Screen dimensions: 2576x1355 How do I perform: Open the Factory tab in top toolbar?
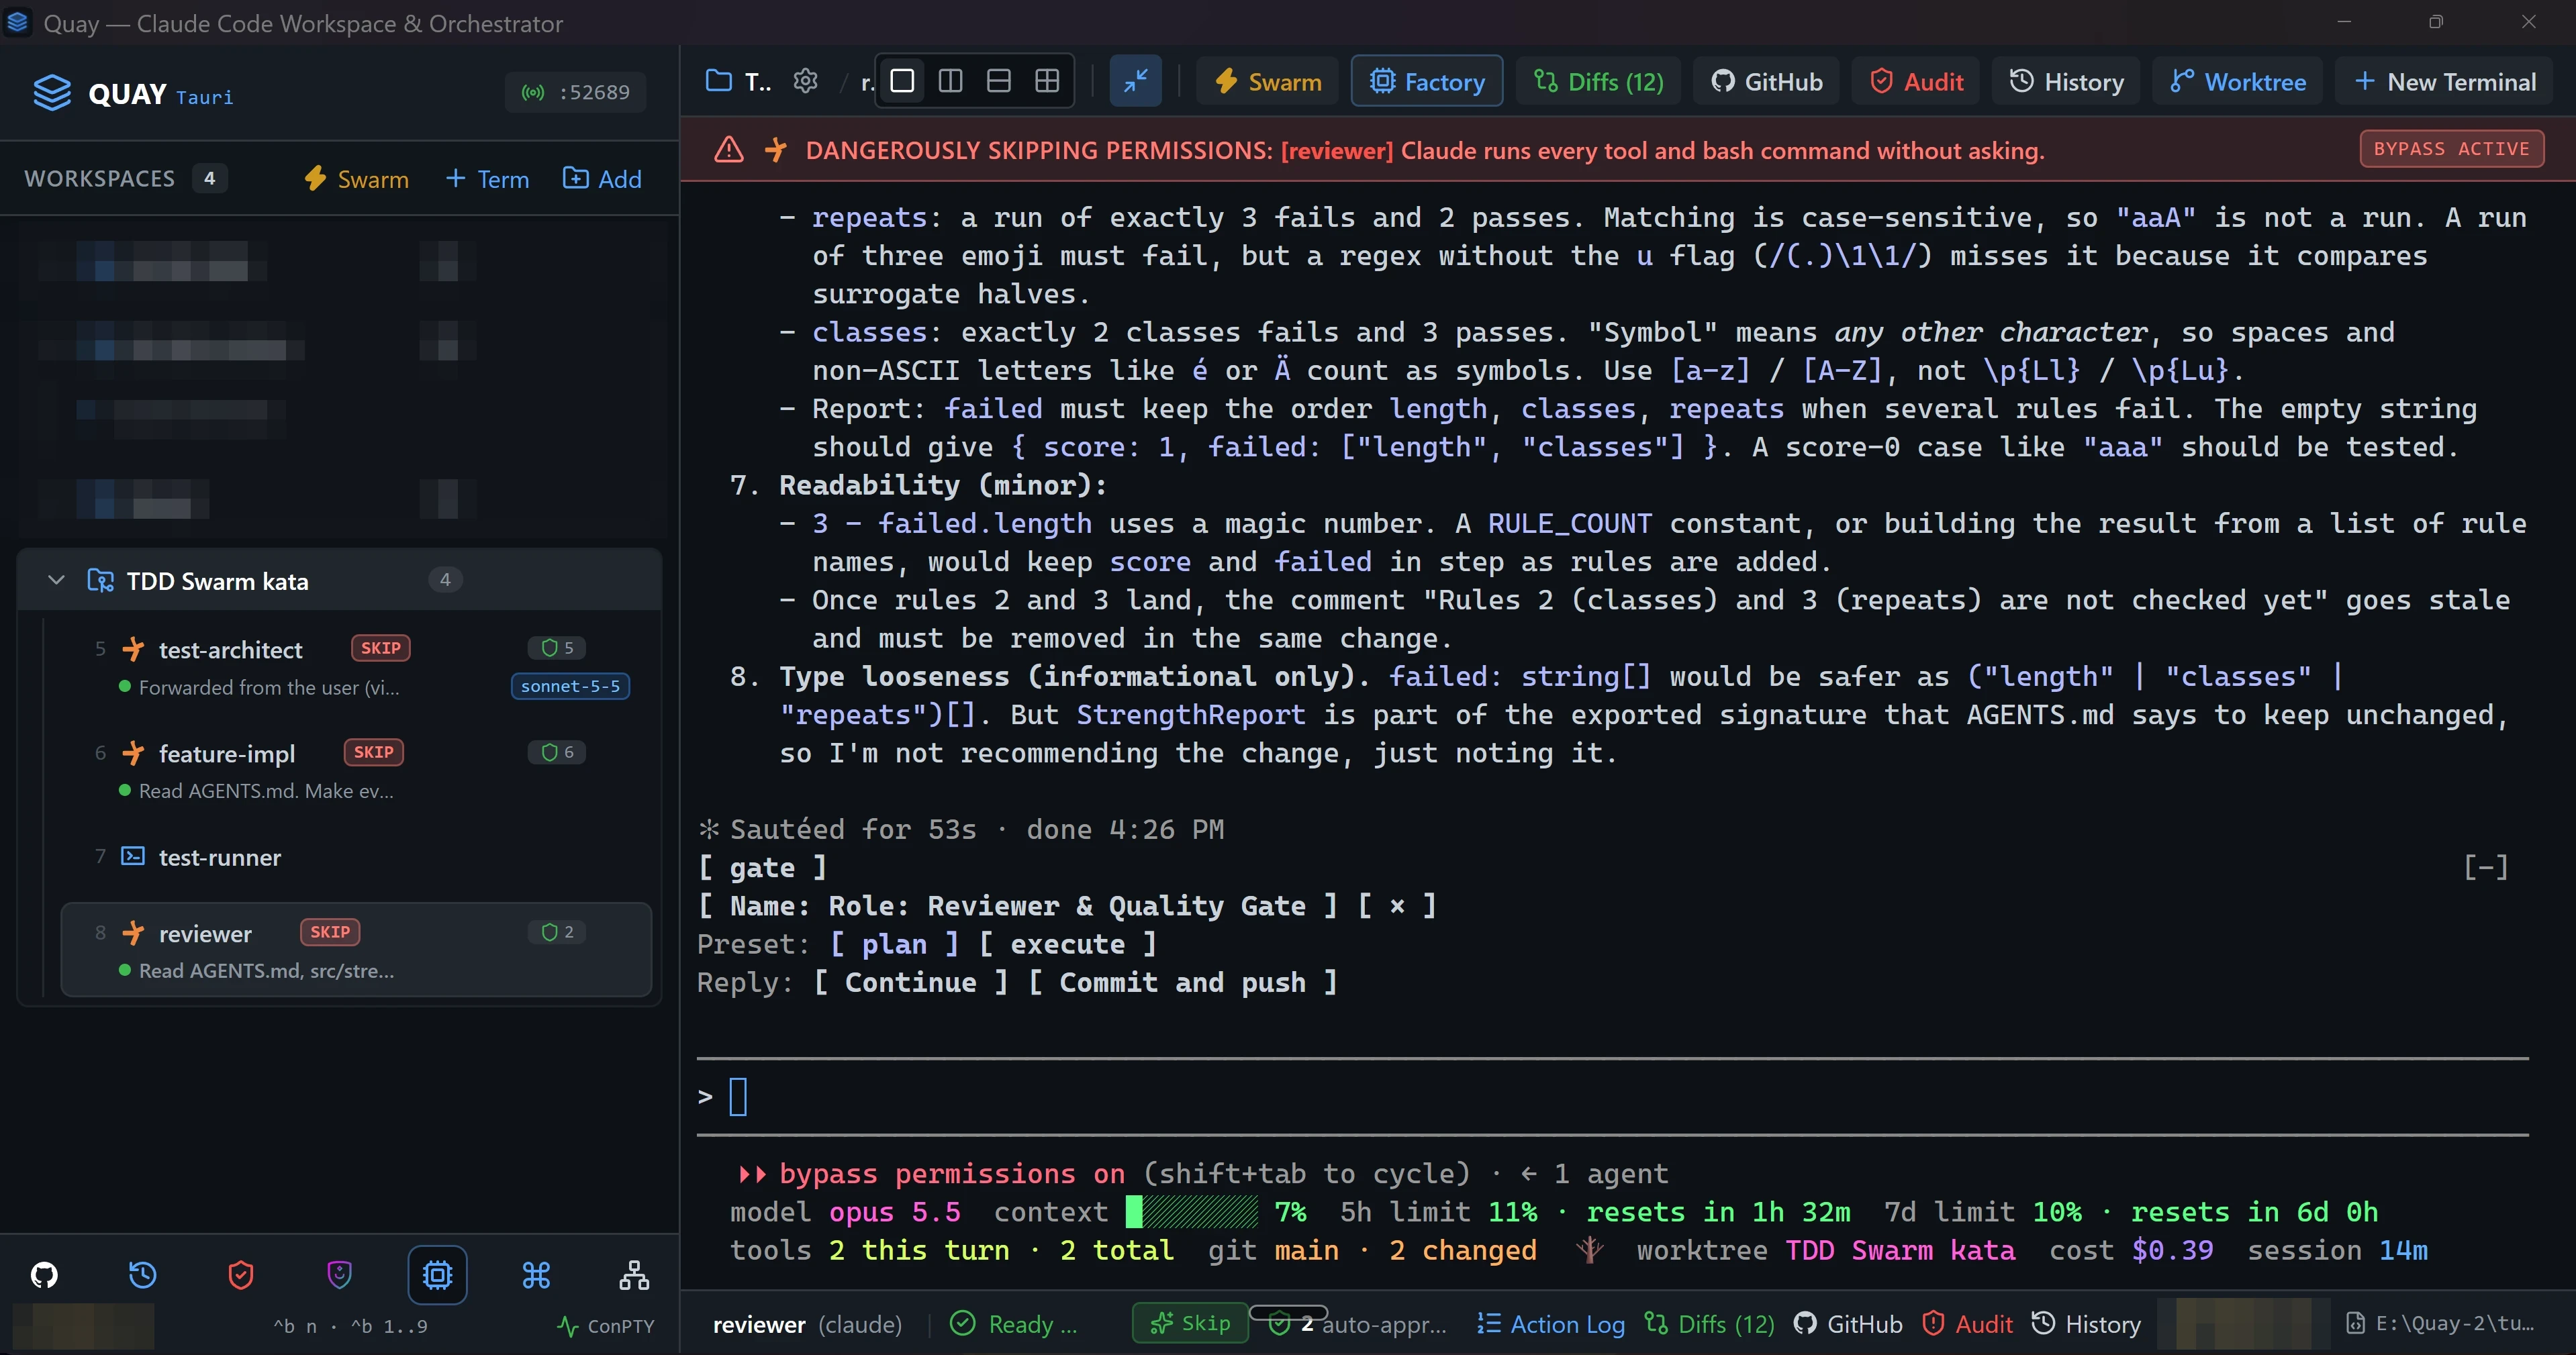click(1426, 81)
